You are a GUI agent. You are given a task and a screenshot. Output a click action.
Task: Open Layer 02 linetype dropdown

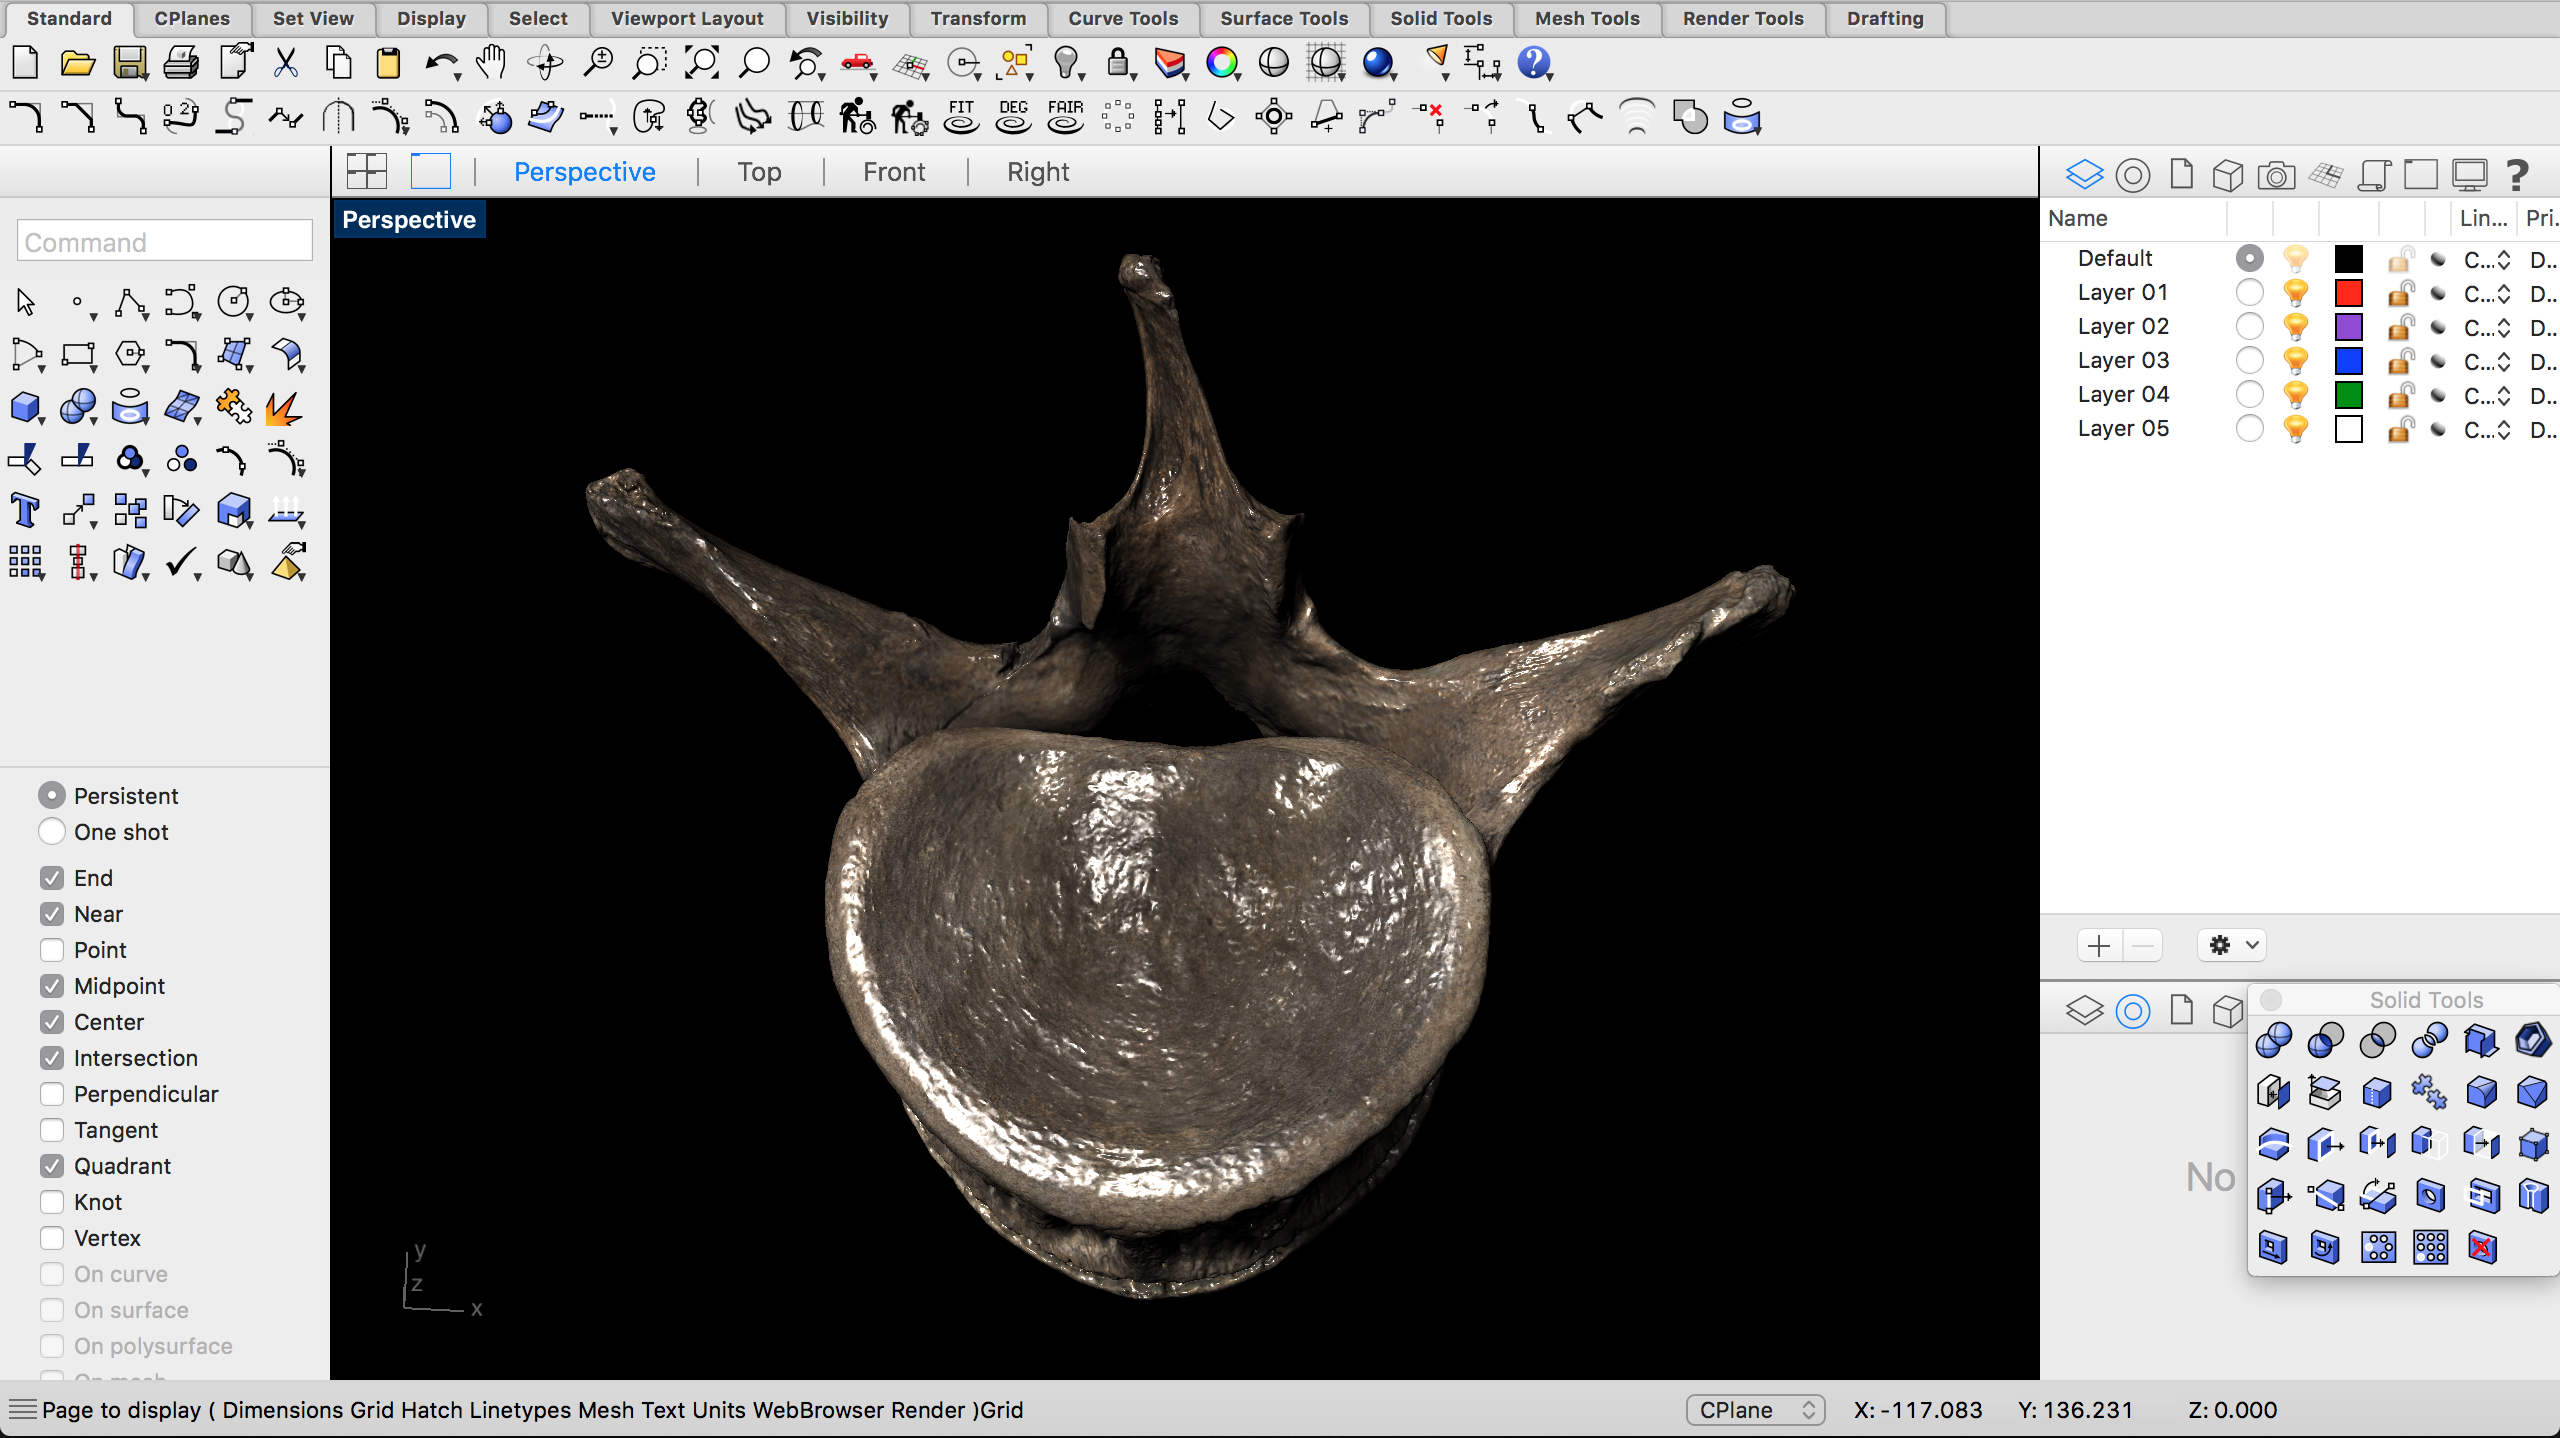(2487, 327)
